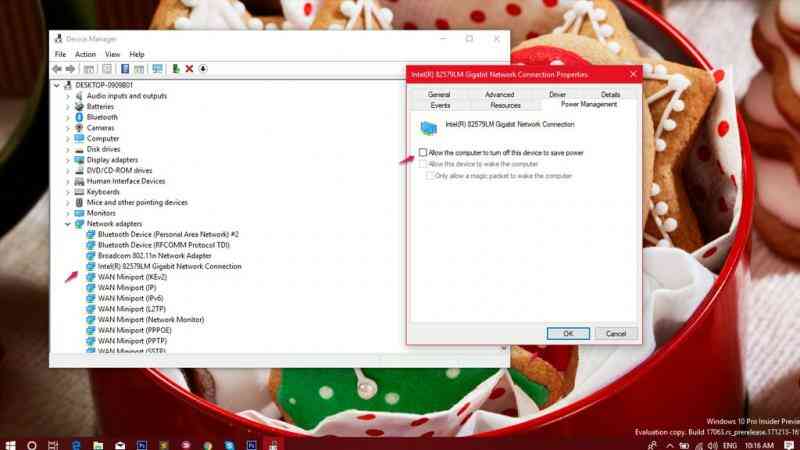The width and height of the screenshot is (800, 450).
Task: Switch to the Driver tab
Action: tap(557, 94)
